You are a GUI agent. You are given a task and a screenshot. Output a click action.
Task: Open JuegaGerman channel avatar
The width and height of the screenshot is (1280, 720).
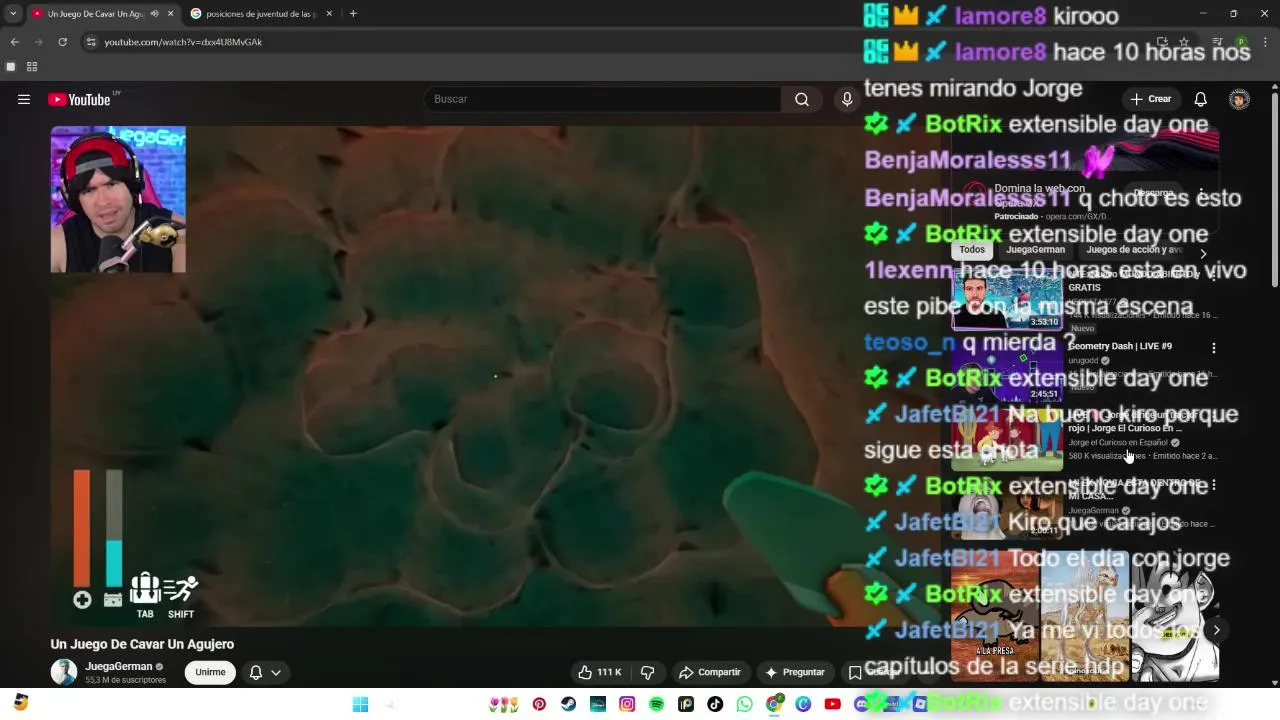(x=64, y=672)
